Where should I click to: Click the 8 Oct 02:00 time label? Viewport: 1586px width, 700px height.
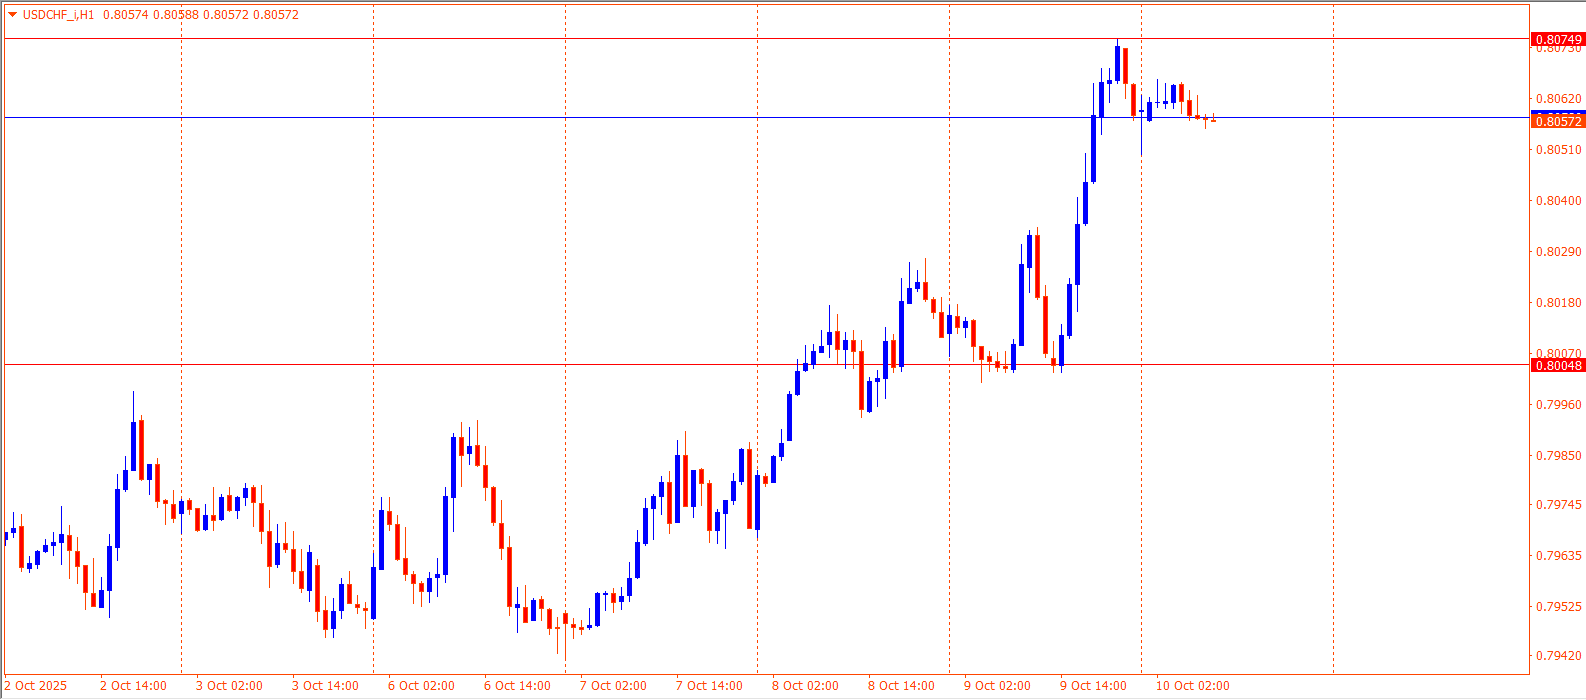click(805, 686)
